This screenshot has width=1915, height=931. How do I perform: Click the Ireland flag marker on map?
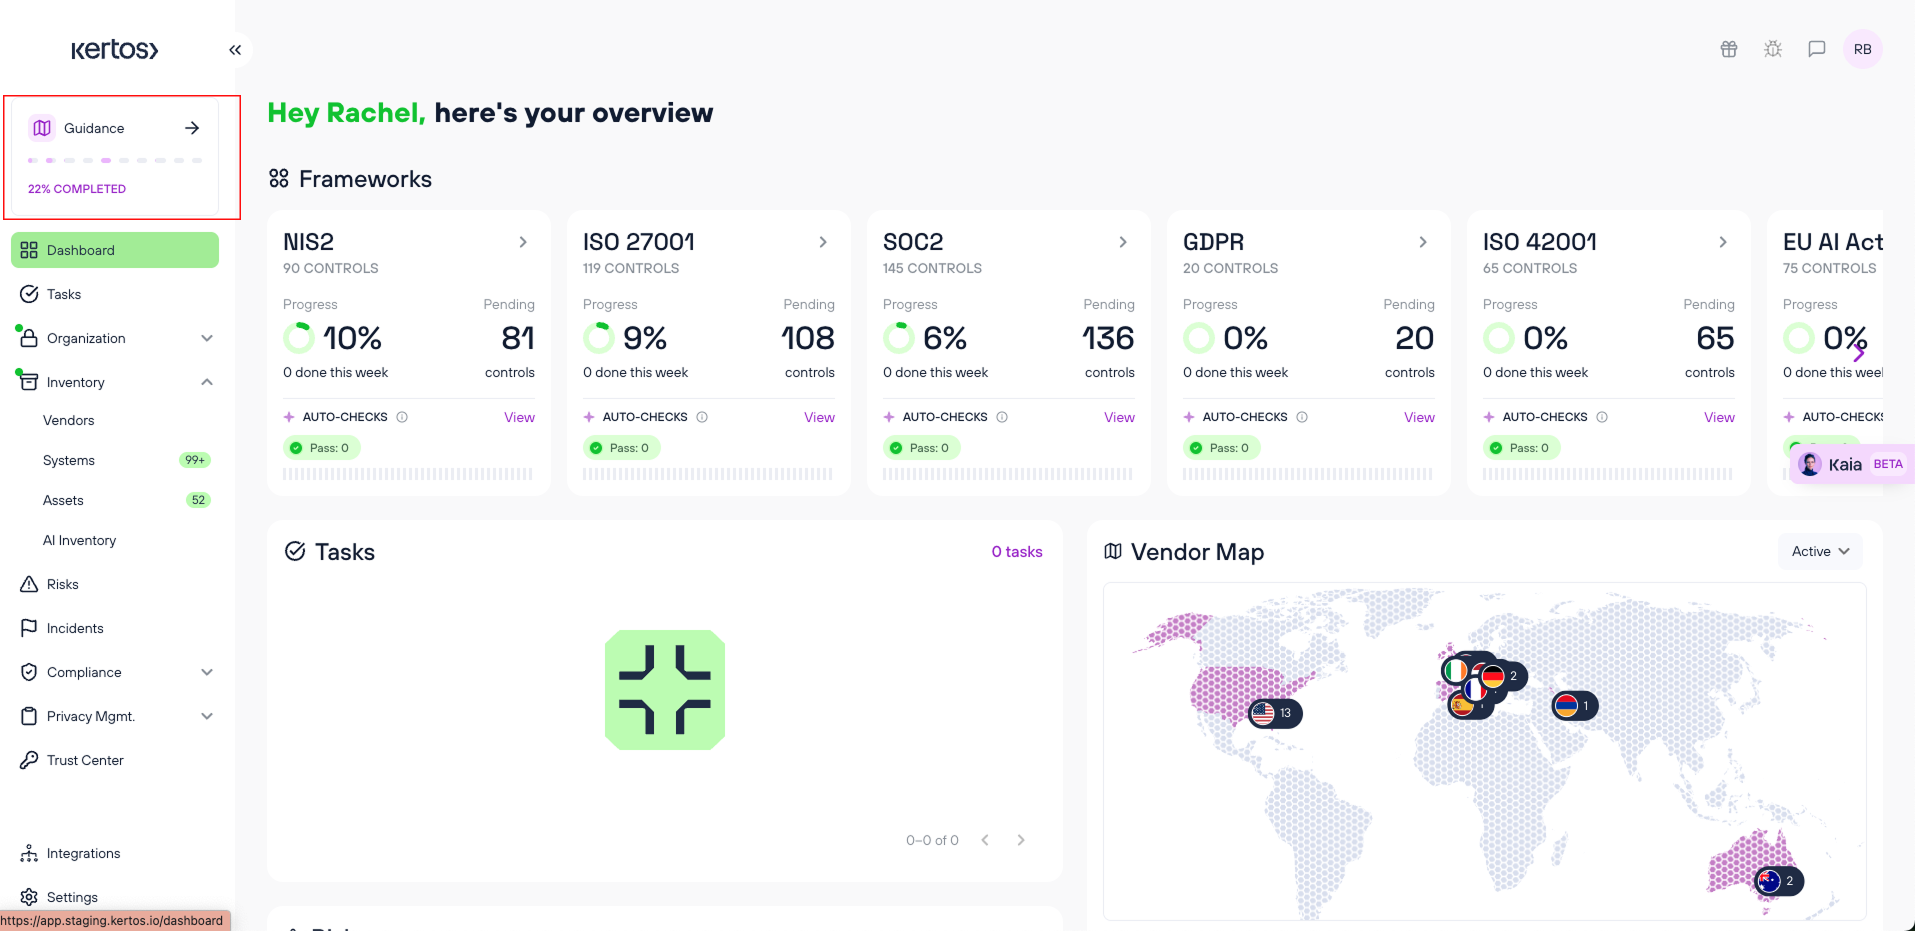pyautogui.click(x=1455, y=670)
